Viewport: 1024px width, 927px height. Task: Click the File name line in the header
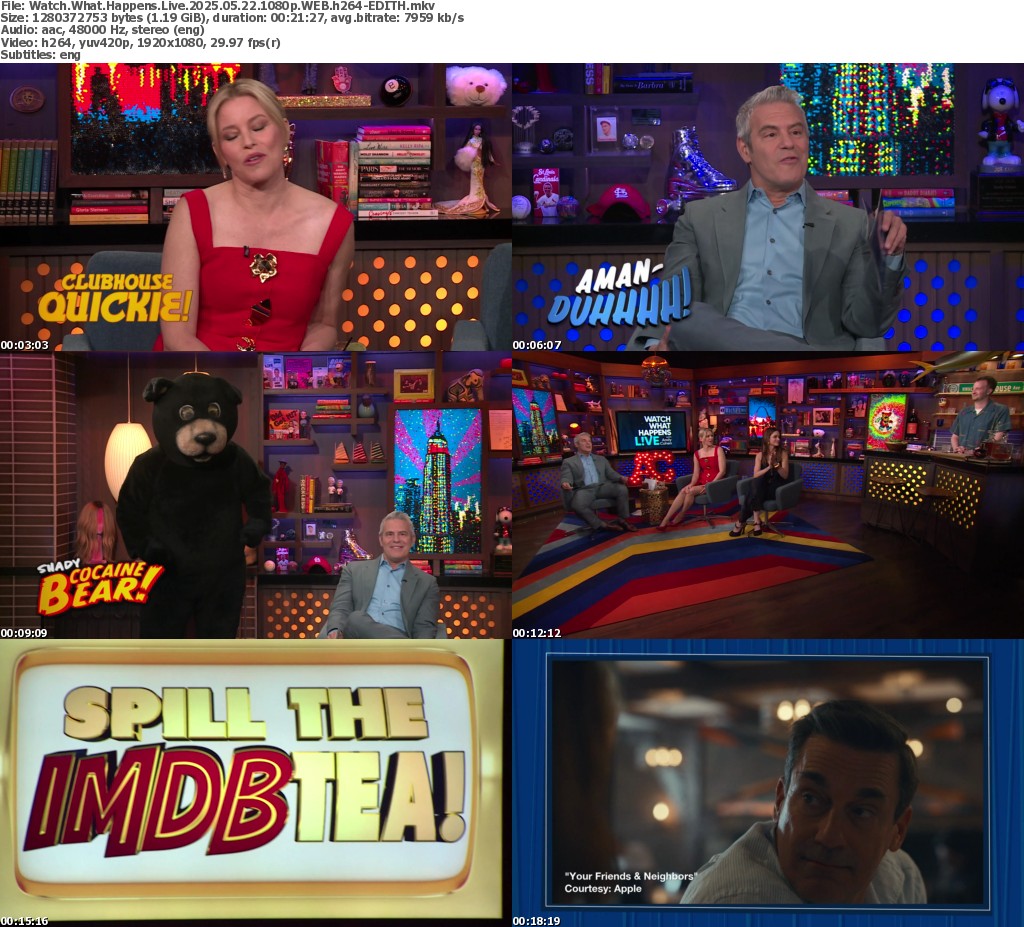(x=217, y=6)
